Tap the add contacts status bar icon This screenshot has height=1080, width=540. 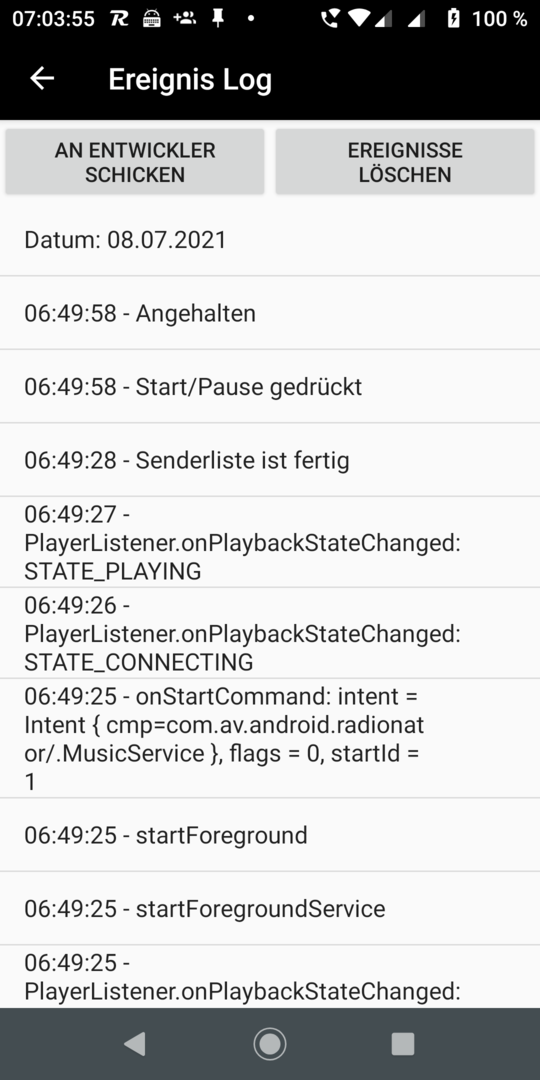pyautogui.click(x=185, y=19)
